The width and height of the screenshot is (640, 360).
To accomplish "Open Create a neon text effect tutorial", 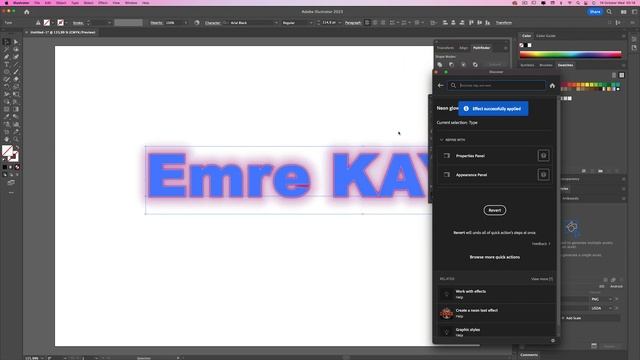I will pyautogui.click(x=496, y=313).
